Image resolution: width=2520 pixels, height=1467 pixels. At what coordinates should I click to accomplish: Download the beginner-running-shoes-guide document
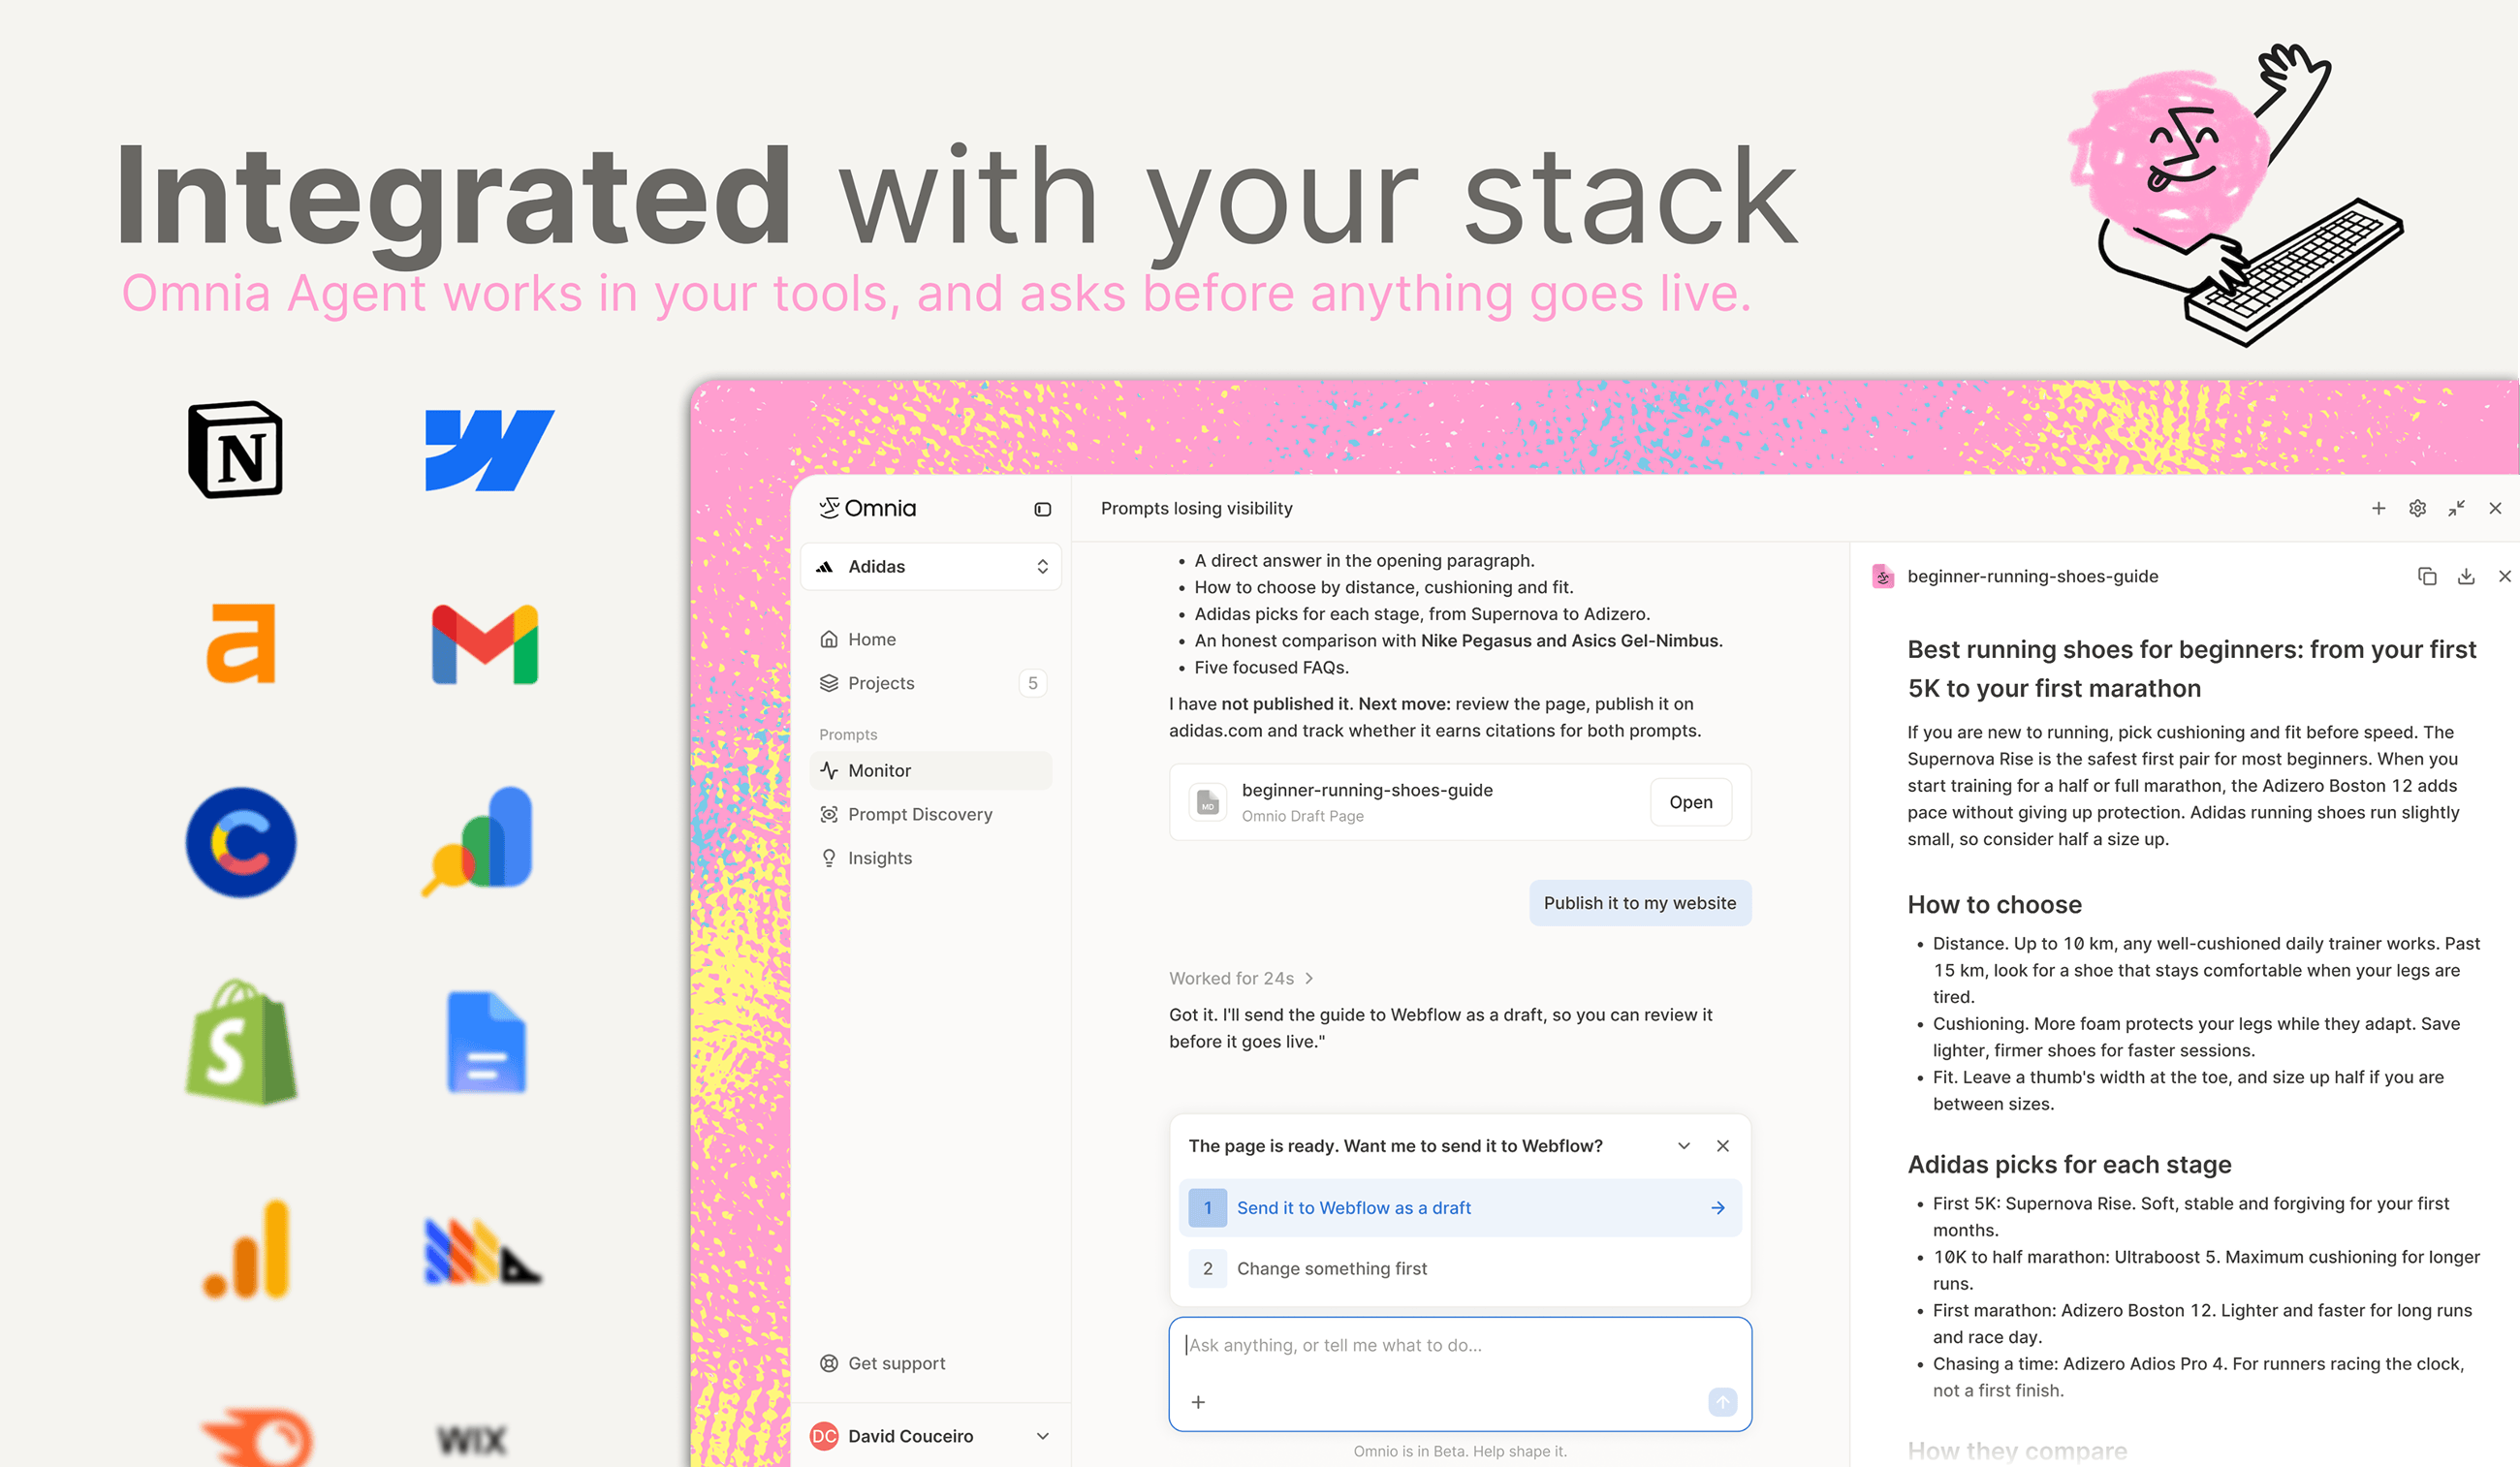2466,576
